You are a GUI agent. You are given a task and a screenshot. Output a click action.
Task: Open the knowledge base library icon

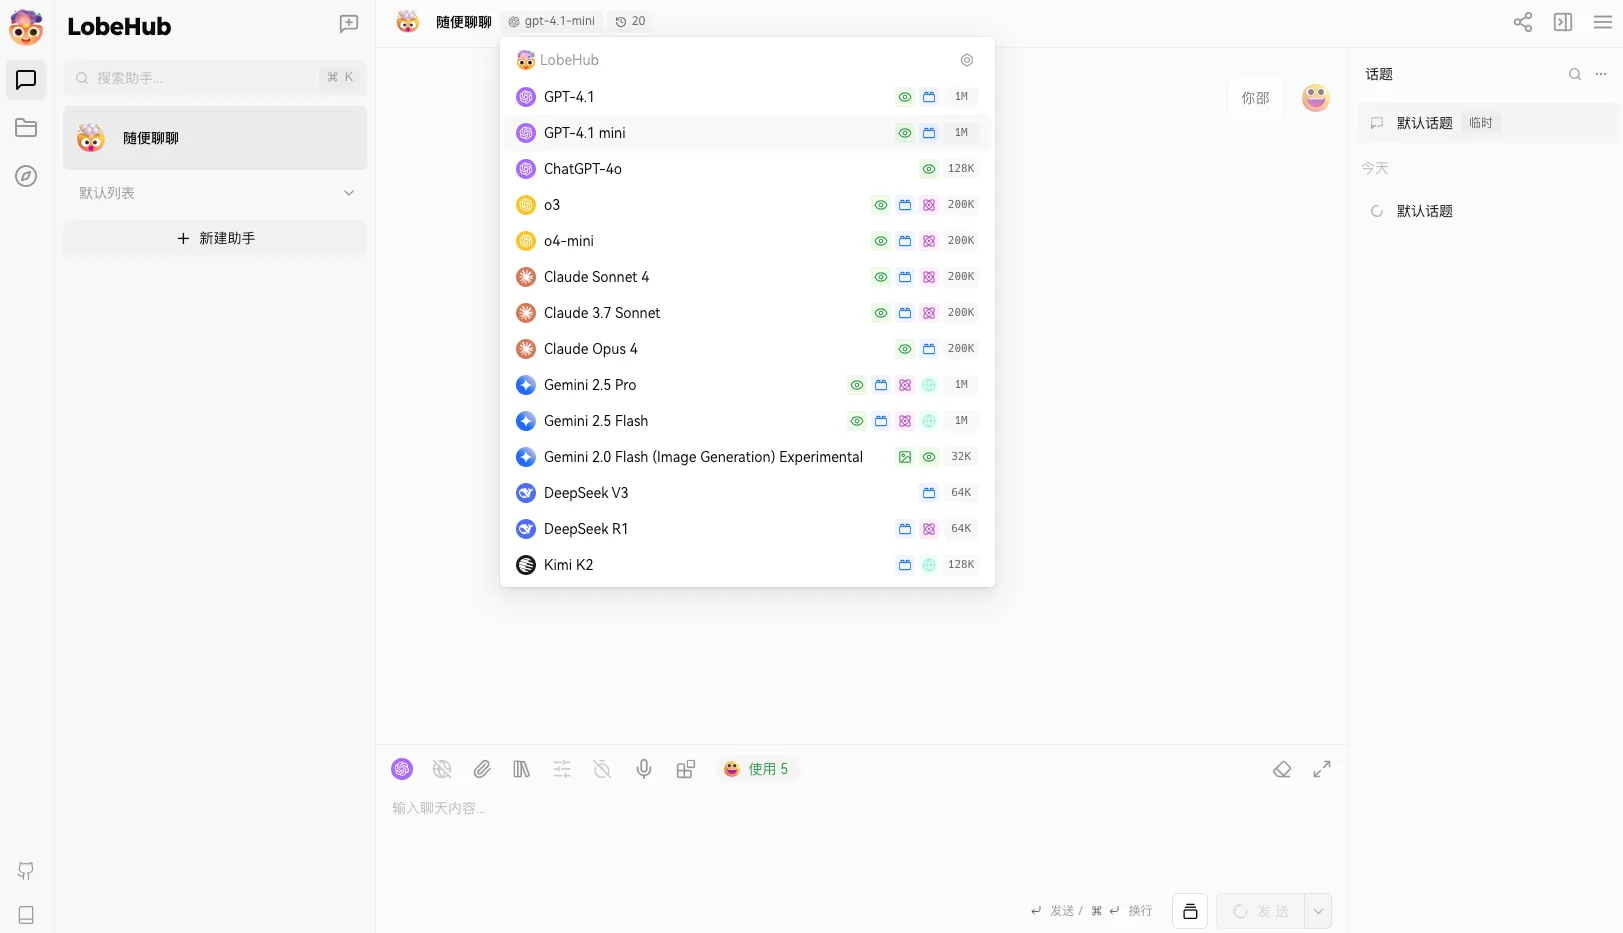[x=522, y=769]
